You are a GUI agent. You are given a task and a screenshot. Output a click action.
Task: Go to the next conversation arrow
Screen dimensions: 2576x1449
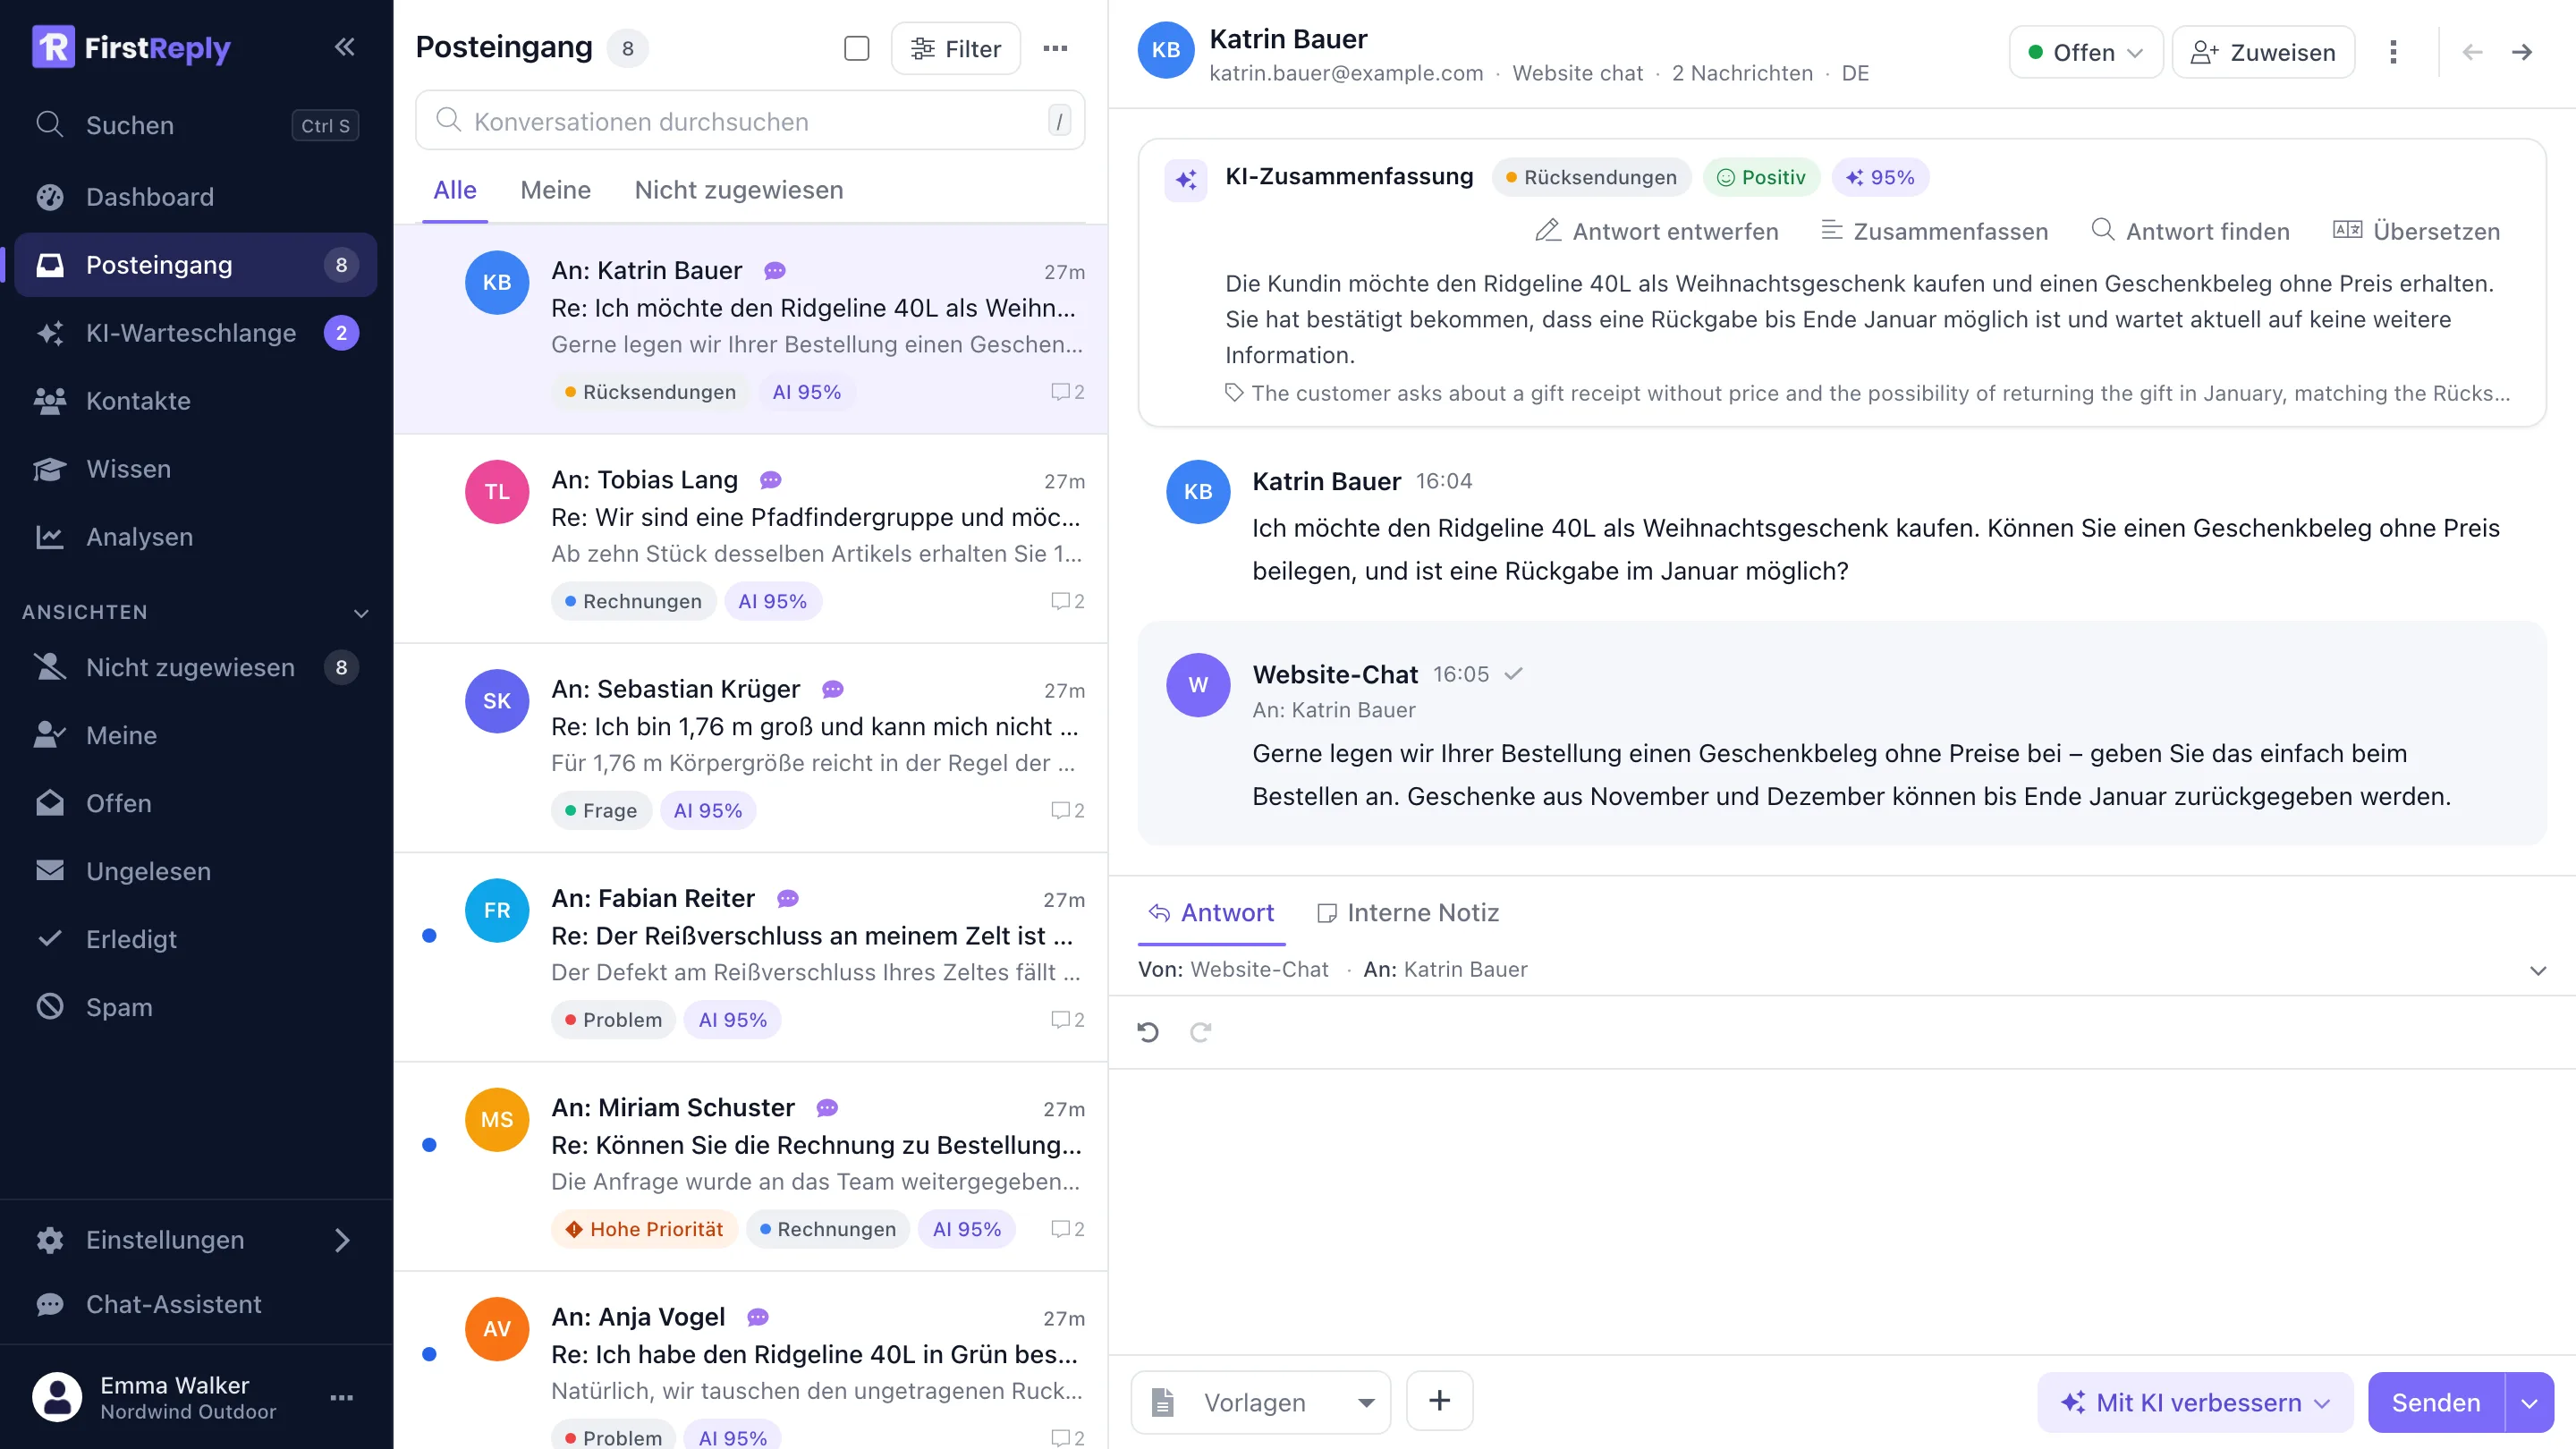[x=2522, y=52]
